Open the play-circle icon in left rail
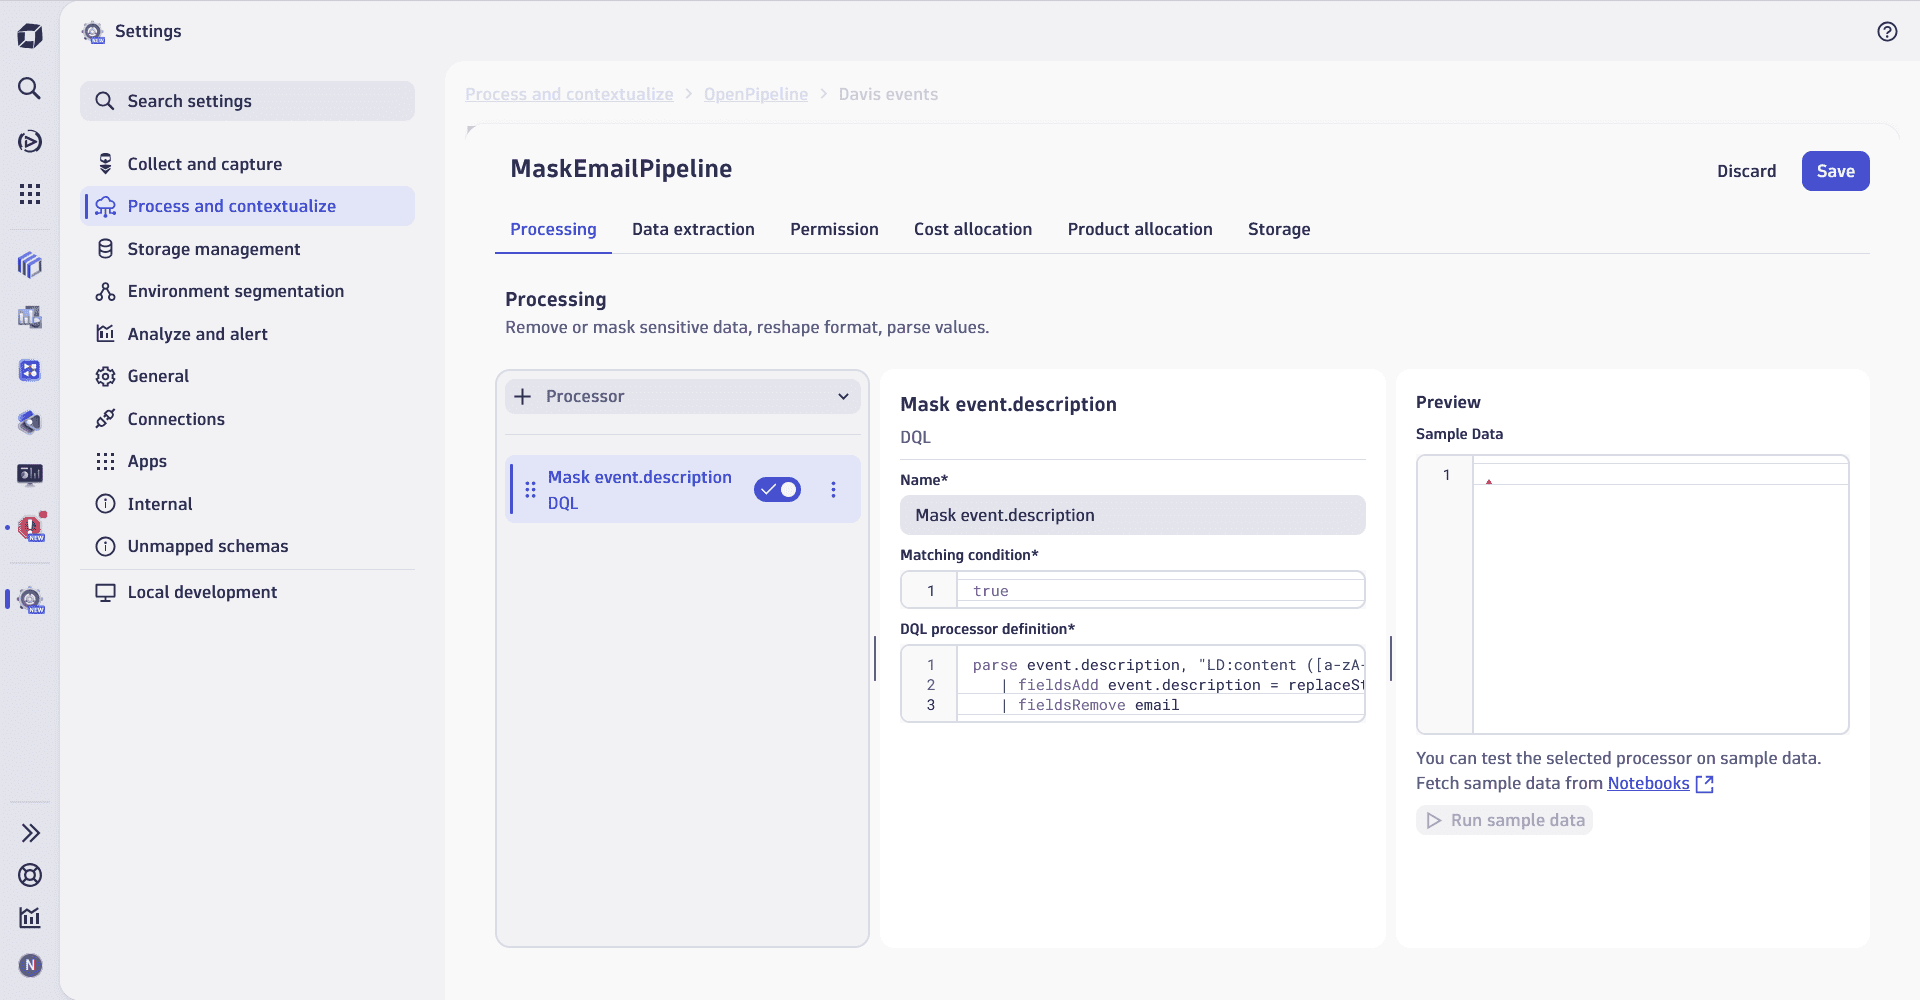Screen dimensions: 1920x1000 pos(30,141)
